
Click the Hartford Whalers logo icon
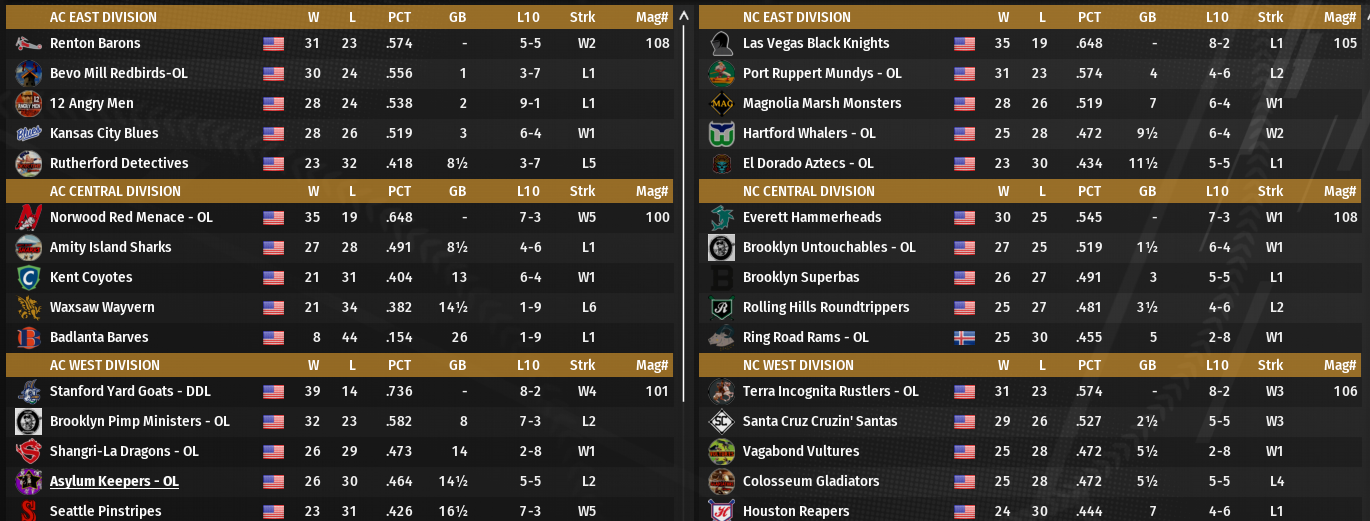(721, 134)
